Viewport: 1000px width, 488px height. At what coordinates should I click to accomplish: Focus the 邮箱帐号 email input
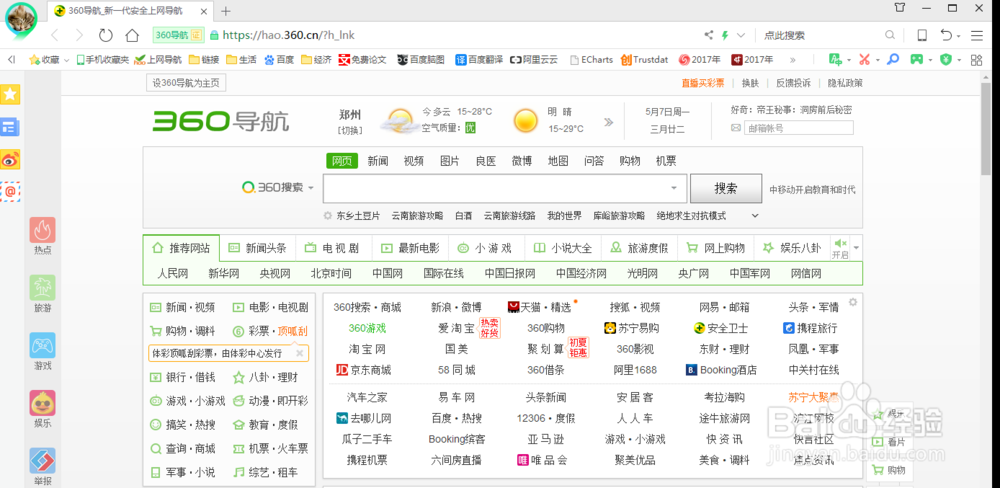798,128
